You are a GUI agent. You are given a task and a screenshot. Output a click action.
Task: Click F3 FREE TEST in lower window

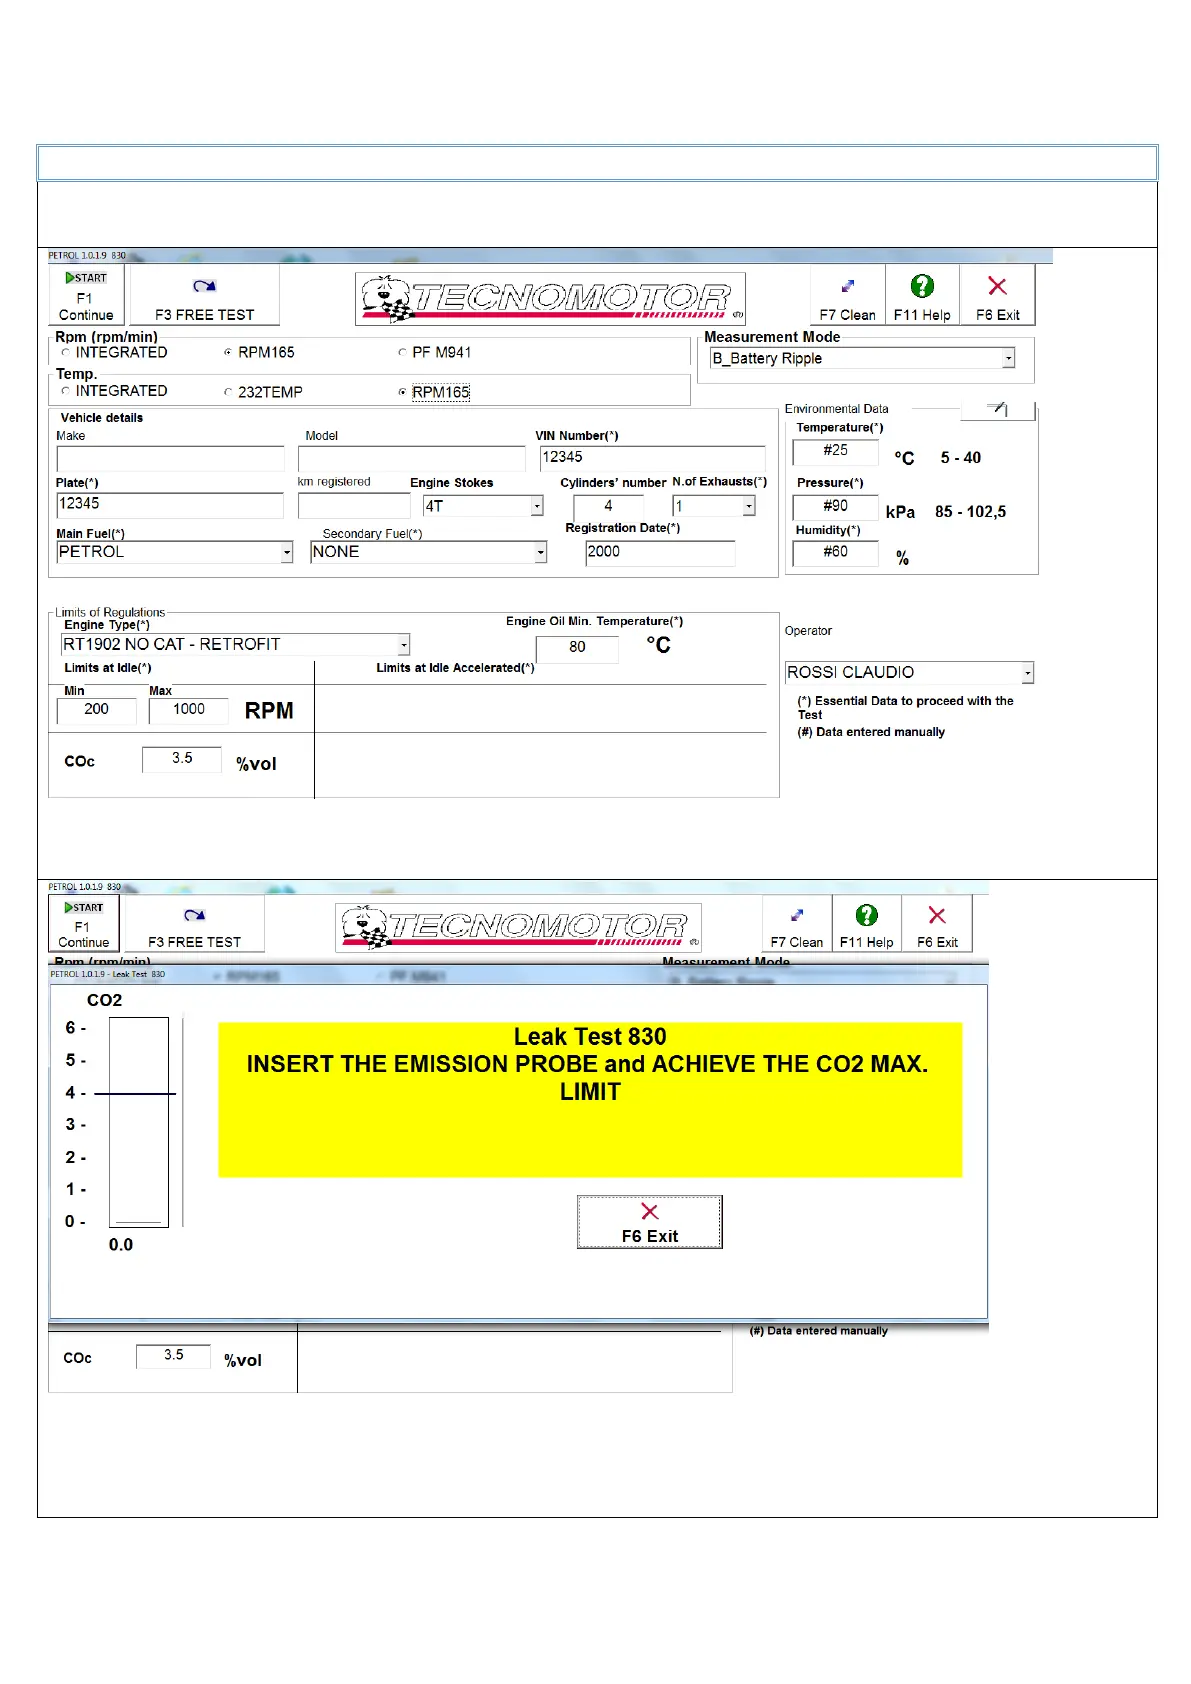coord(194,923)
